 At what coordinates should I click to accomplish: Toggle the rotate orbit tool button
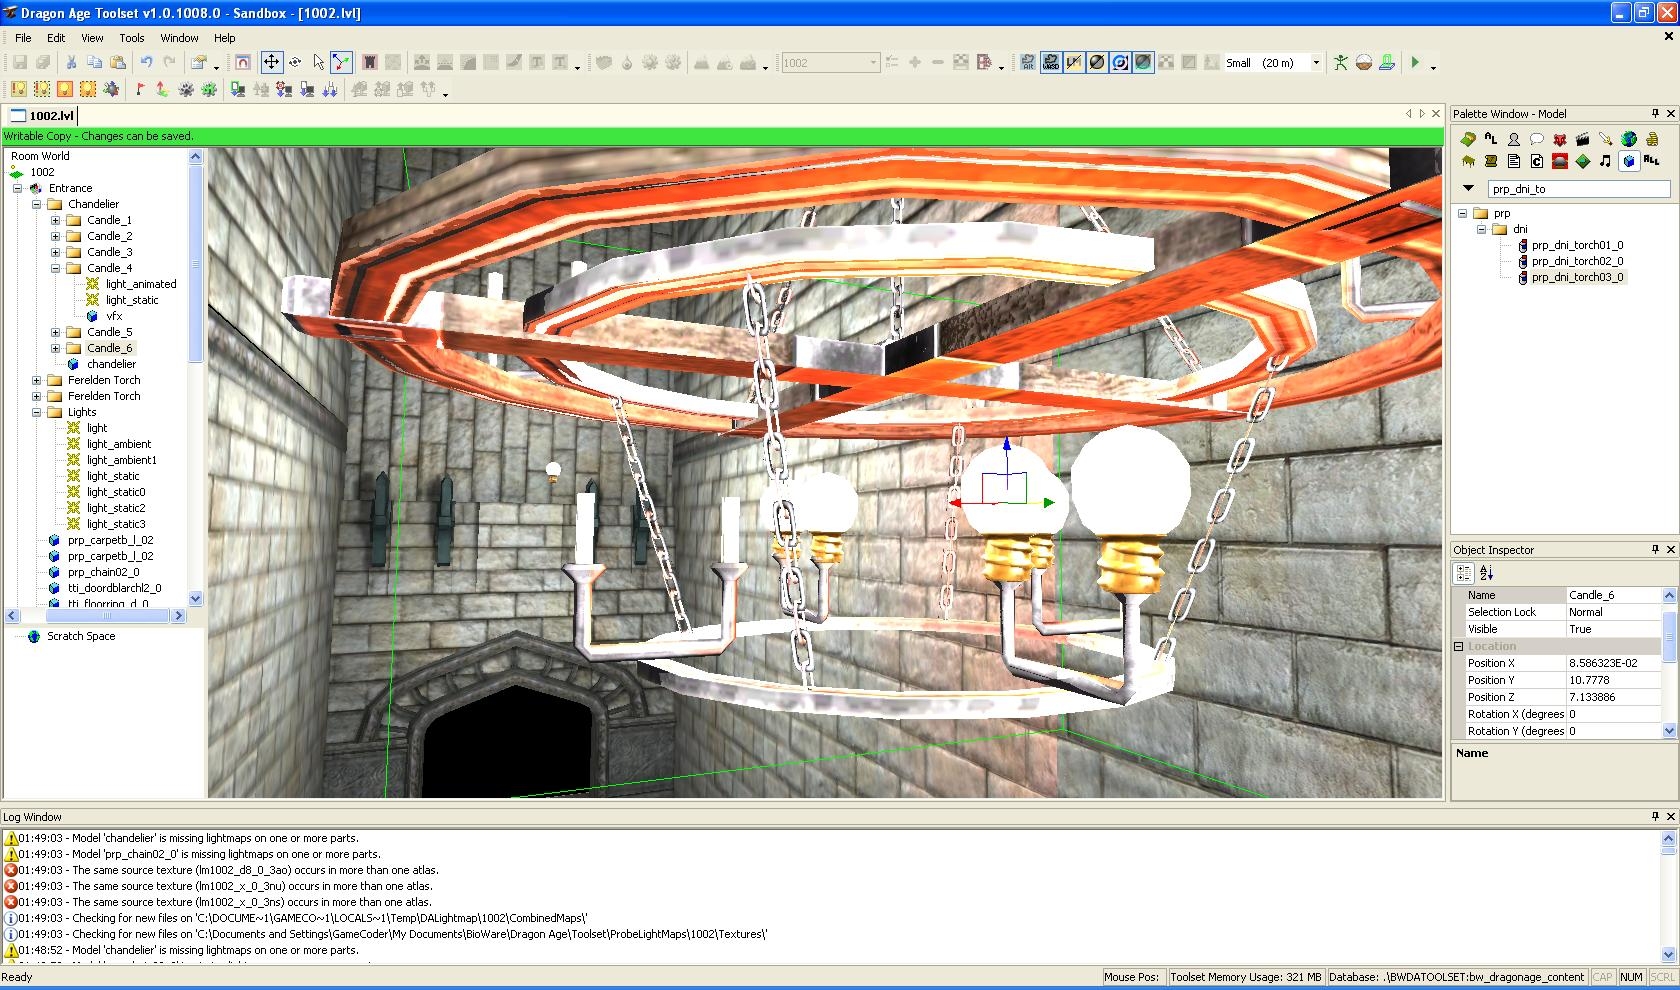coord(295,62)
